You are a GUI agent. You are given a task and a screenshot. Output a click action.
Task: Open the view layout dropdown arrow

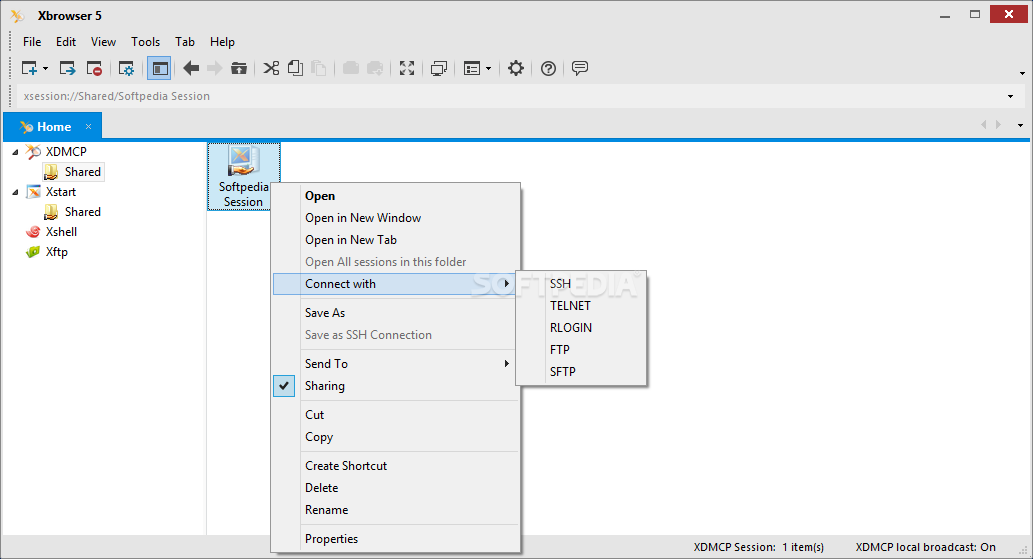pyautogui.click(x=488, y=68)
